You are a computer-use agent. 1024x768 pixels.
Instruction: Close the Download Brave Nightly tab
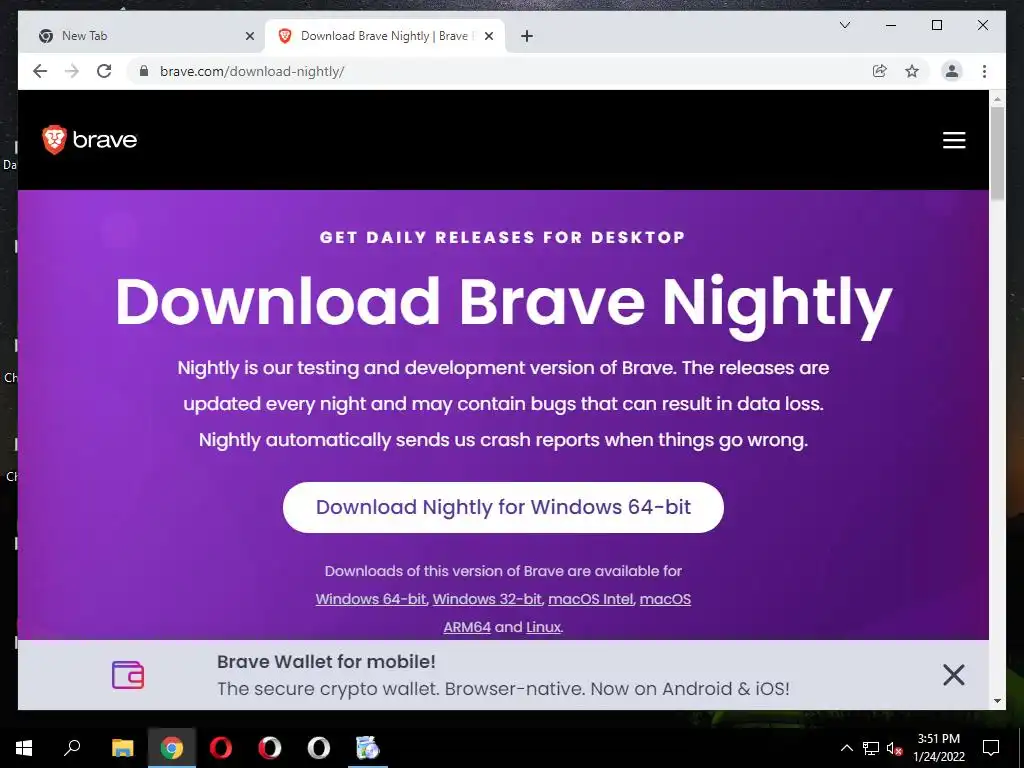point(488,36)
